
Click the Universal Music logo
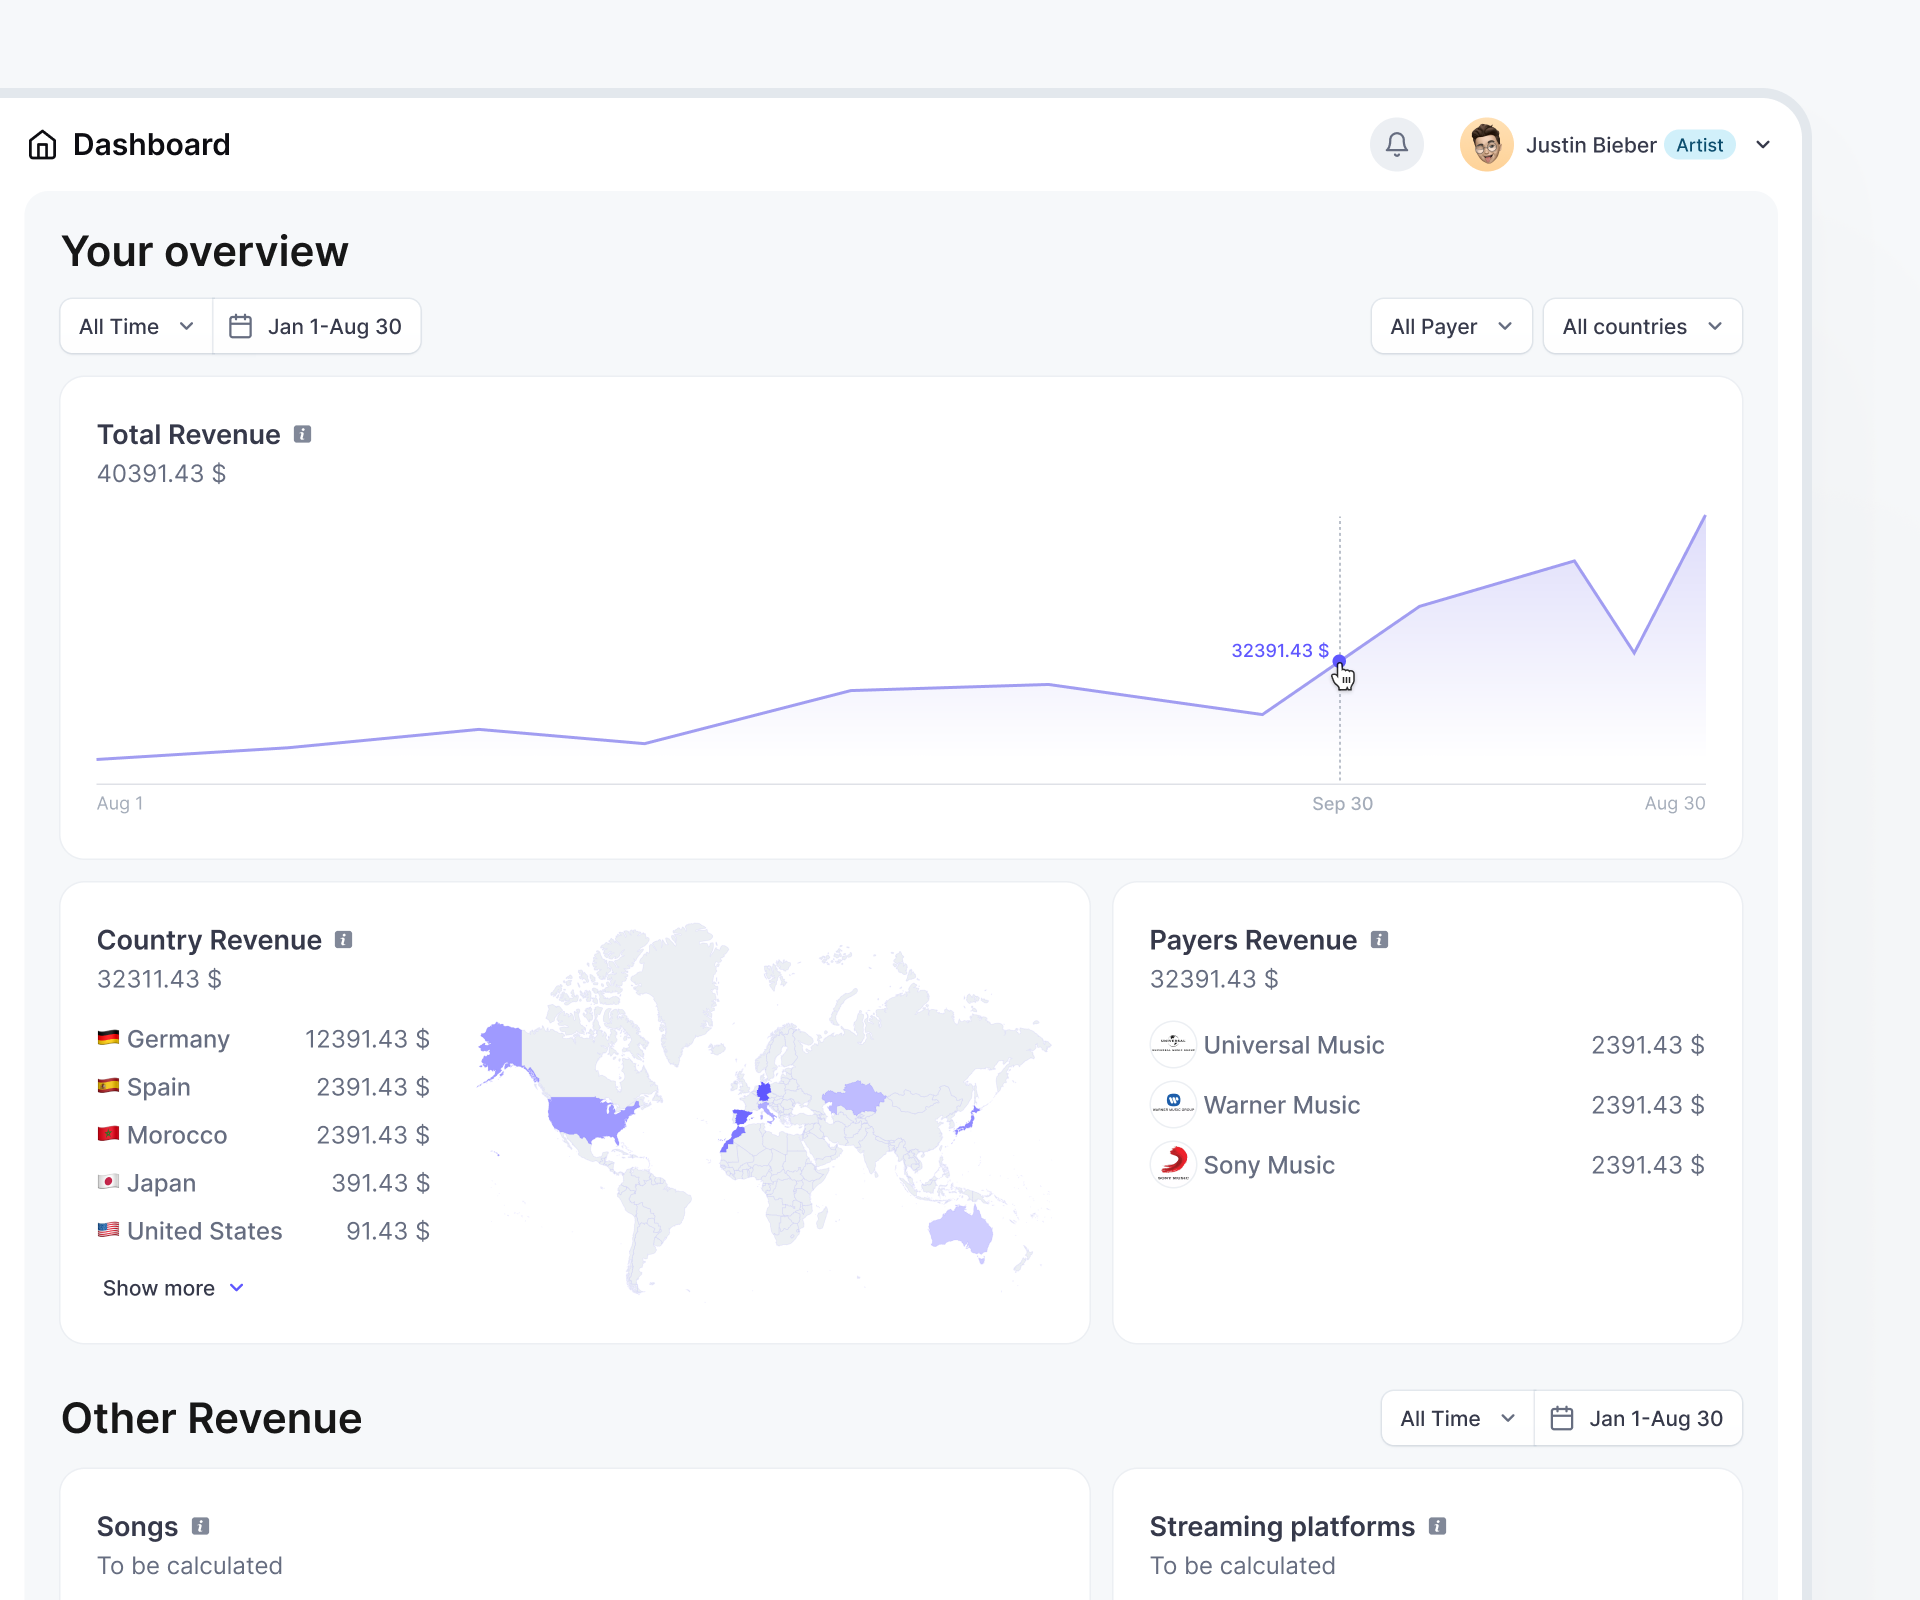pos(1173,1045)
